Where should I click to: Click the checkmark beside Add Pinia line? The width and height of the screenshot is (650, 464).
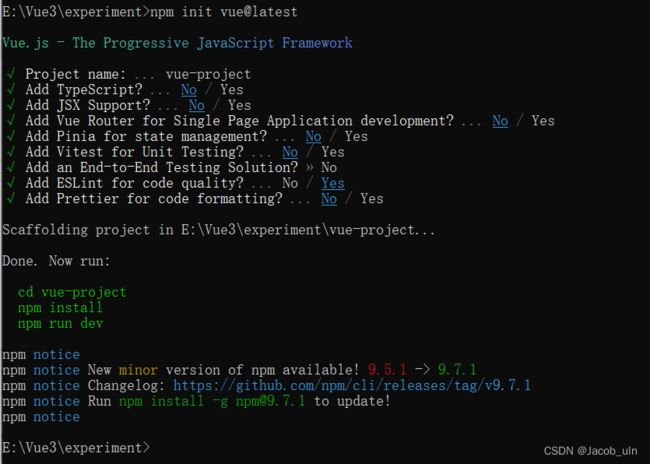pos(11,136)
